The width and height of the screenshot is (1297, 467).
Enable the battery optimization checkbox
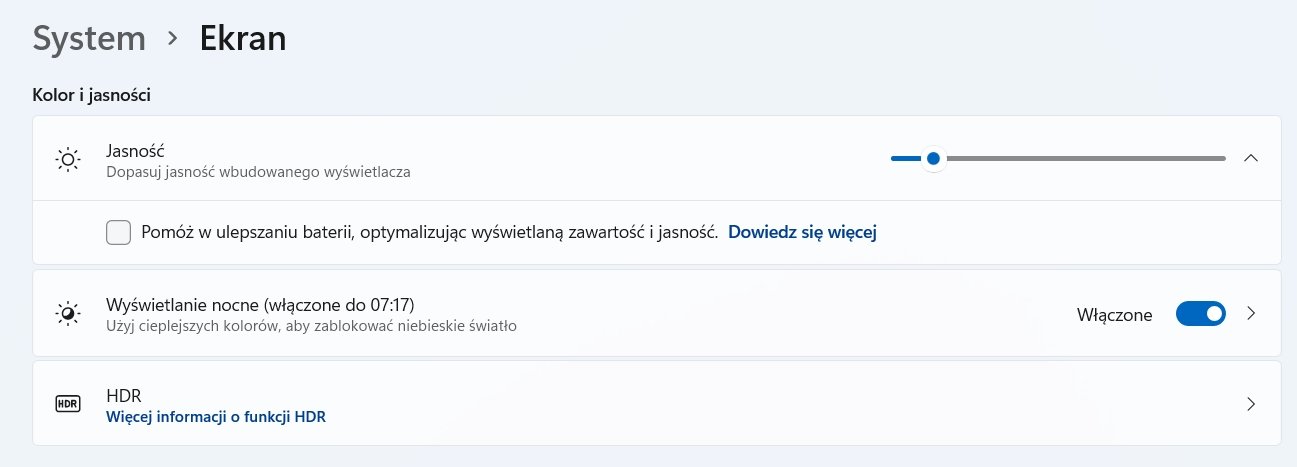tap(118, 233)
